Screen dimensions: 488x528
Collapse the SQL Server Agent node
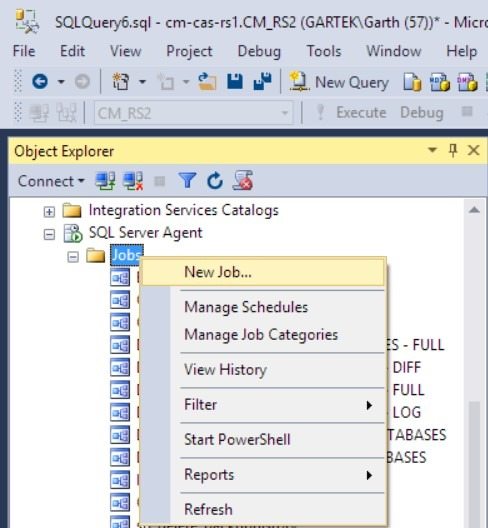(x=49, y=234)
